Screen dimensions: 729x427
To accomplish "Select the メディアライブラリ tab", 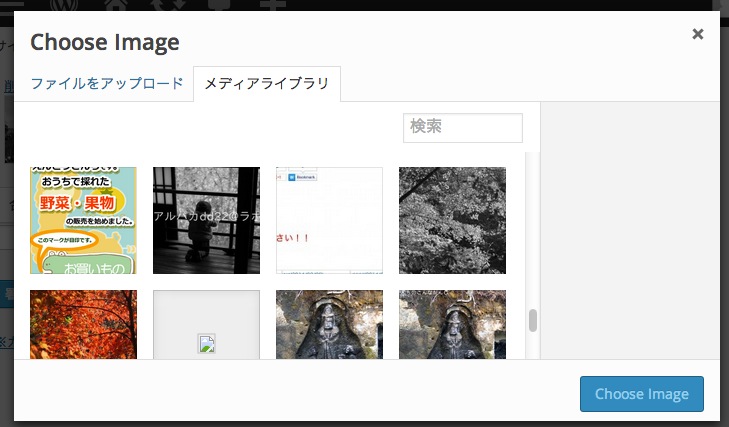I will tap(267, 84).
